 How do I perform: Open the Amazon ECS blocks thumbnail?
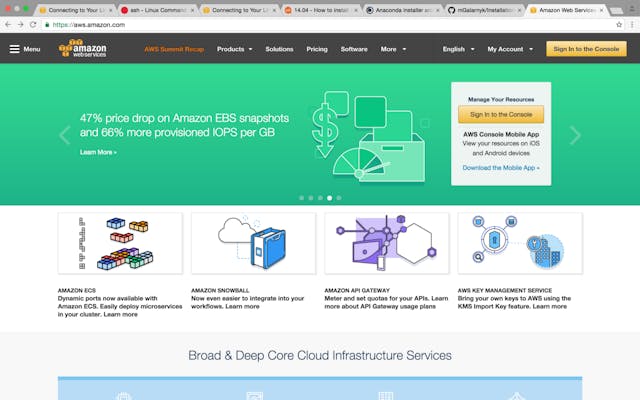(x=120, y=243)
